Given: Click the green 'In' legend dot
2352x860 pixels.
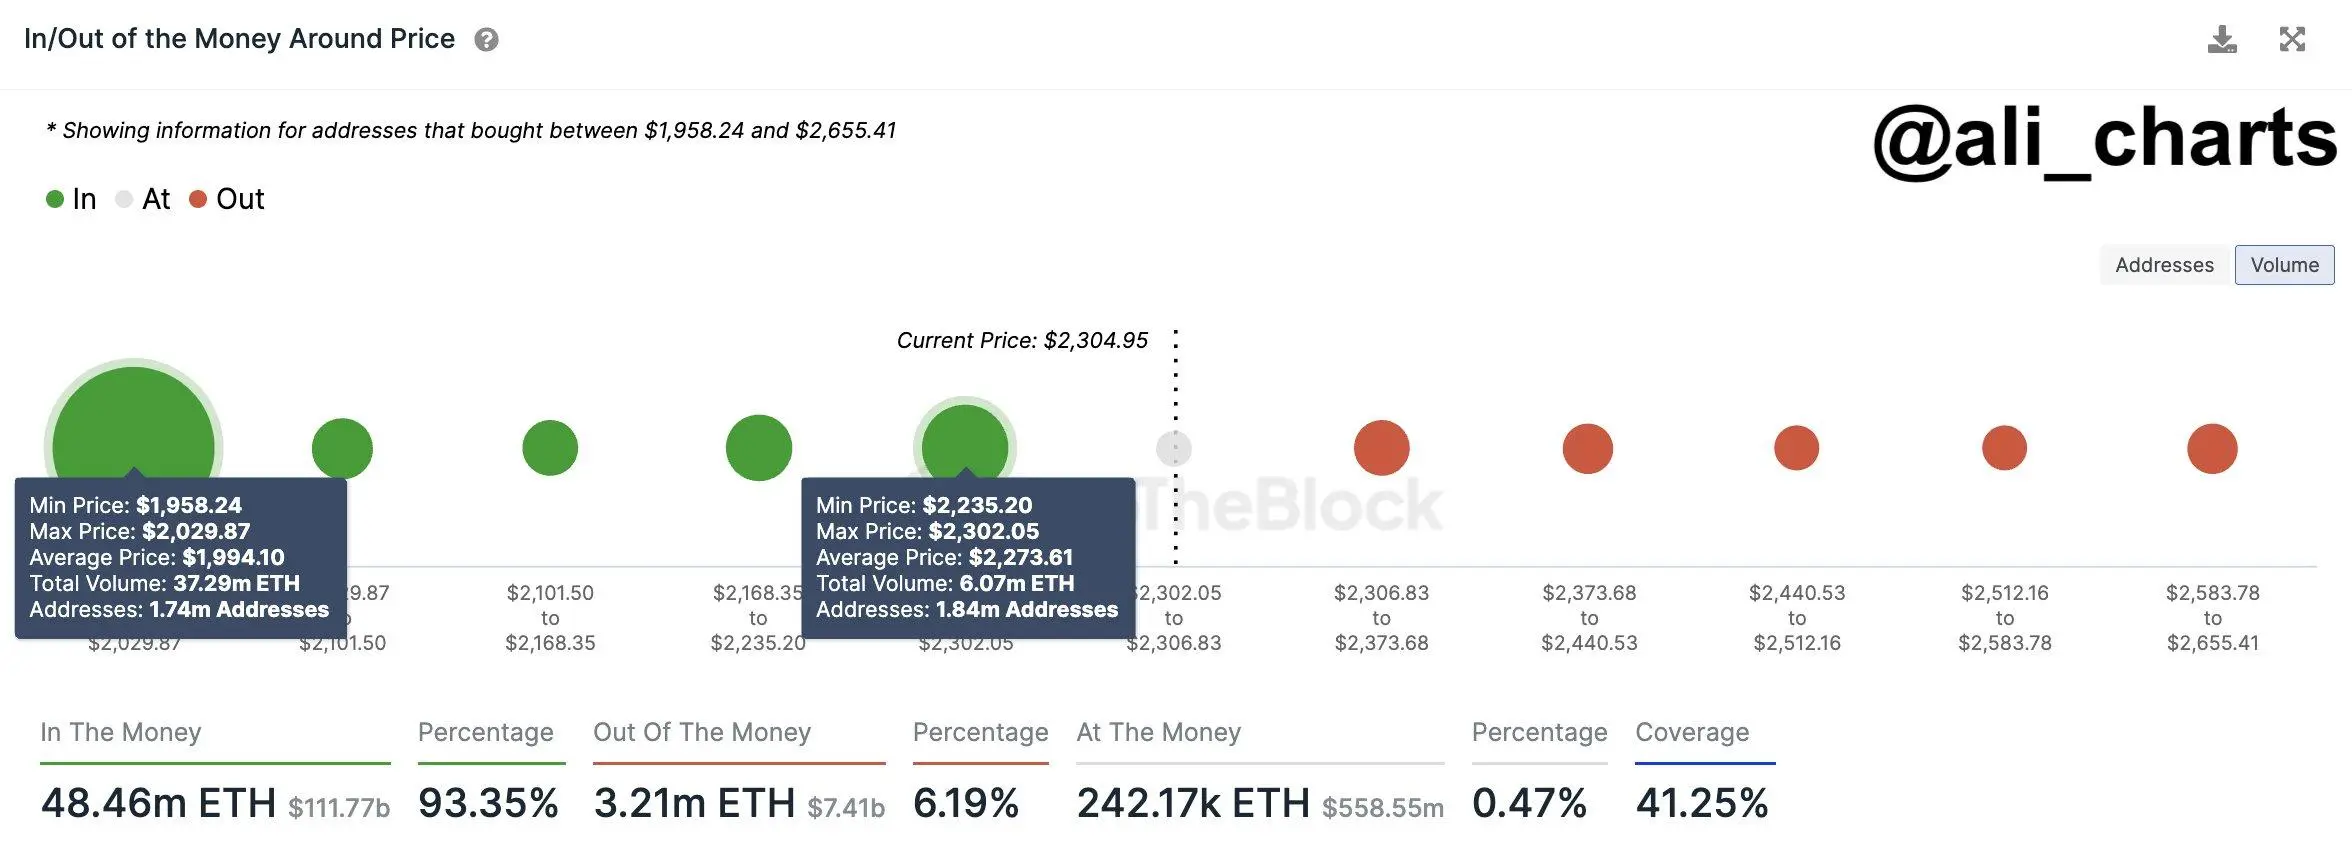Looking at the screenshot, I should 55,199.
